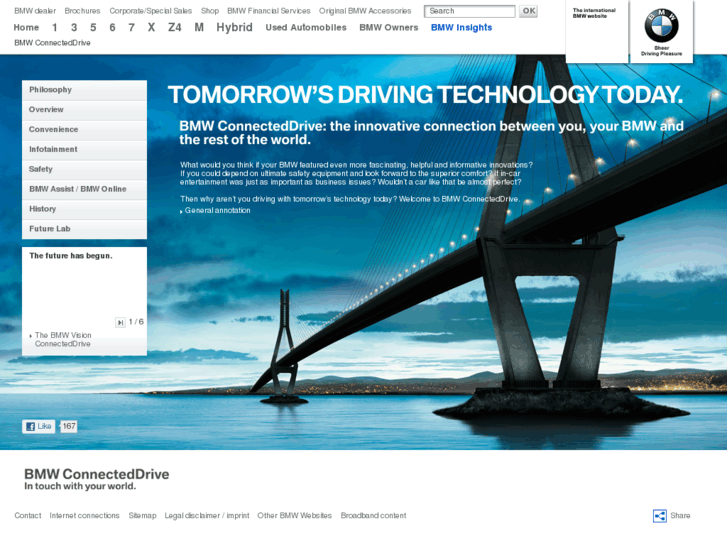Select Future Lab in the side menu
The height and width of the screenshot is (545, 727).
pos(84,229)
